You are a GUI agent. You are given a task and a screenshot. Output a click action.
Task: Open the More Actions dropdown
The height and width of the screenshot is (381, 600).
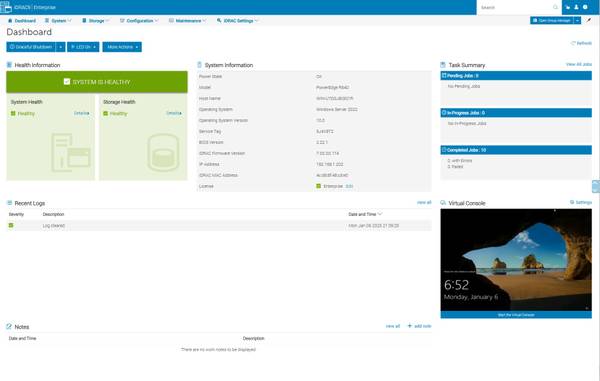[x=122, y=47]
